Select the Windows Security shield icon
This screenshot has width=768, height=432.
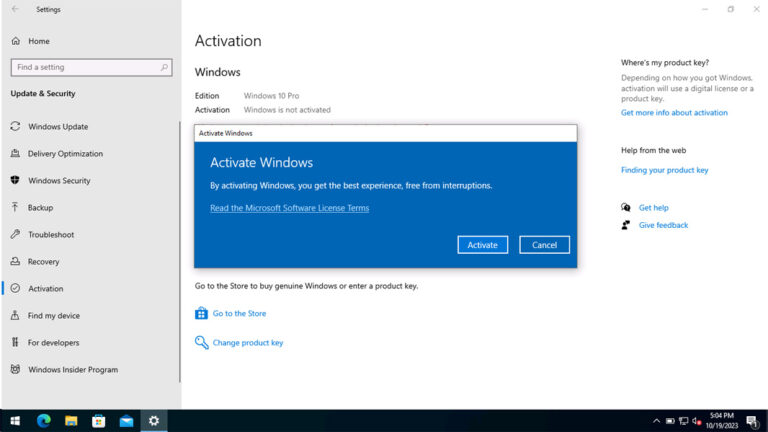tap(15, 181)
